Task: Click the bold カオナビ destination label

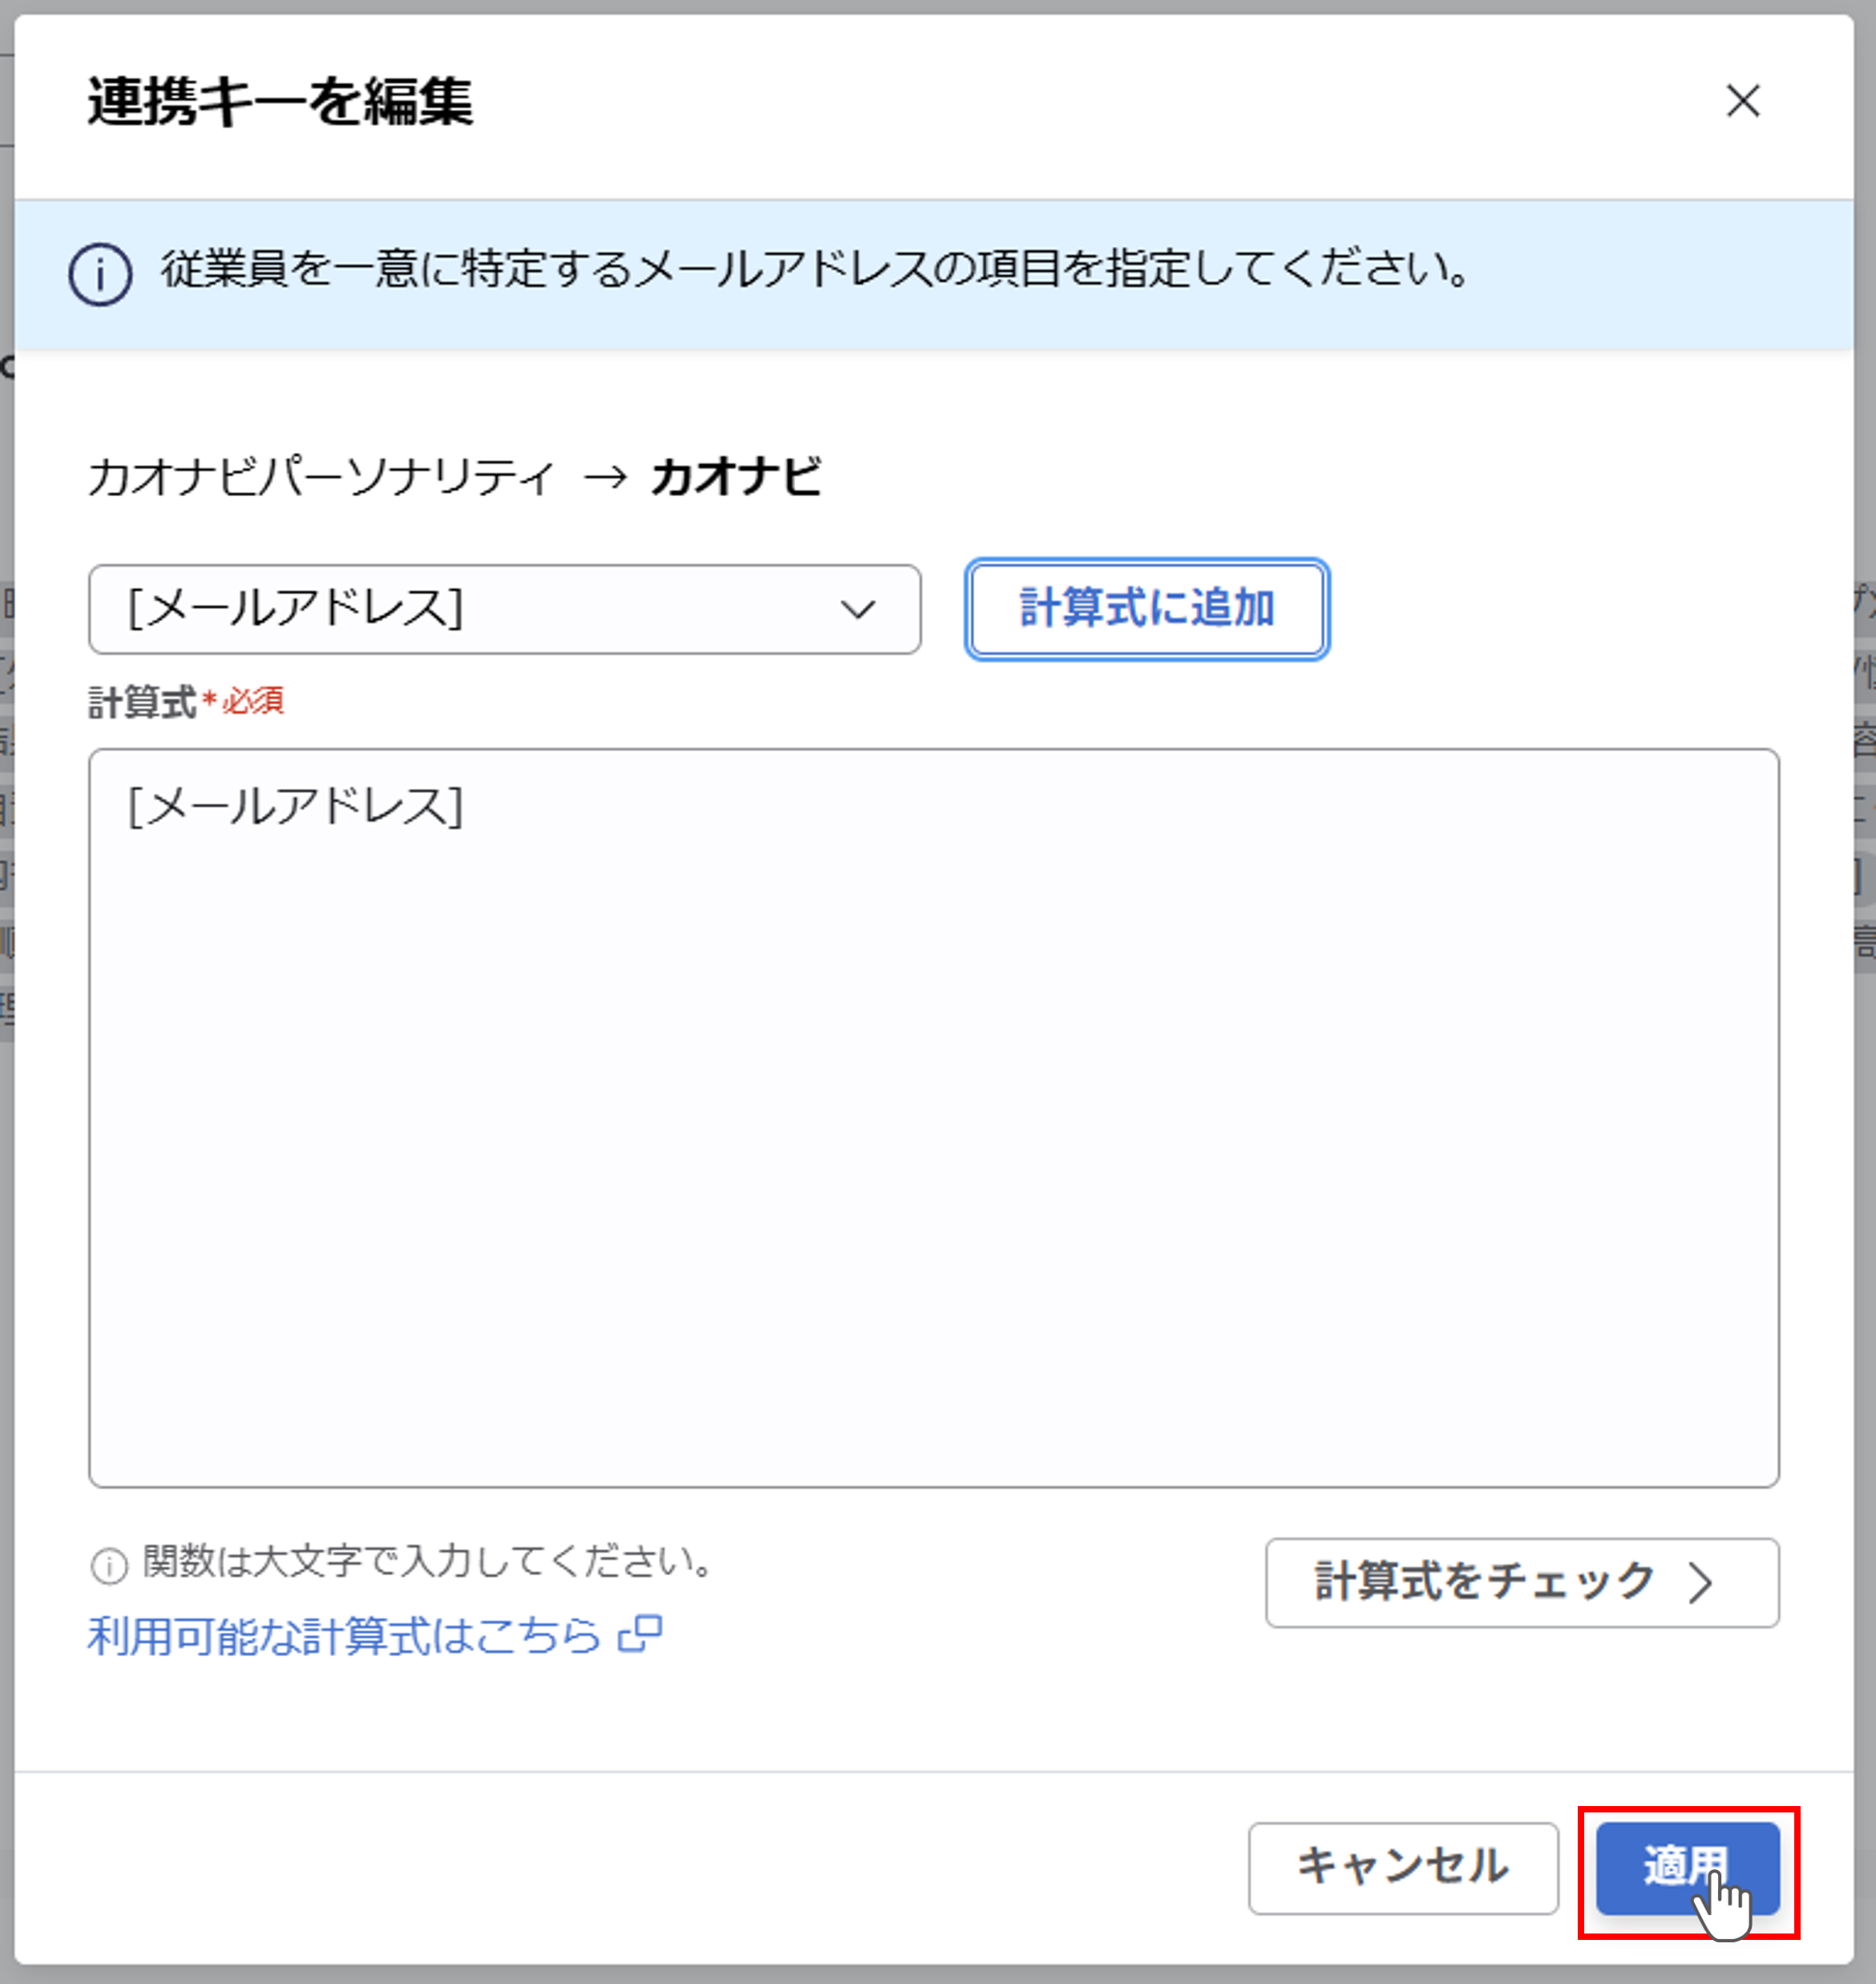Action: coord(736,476)
